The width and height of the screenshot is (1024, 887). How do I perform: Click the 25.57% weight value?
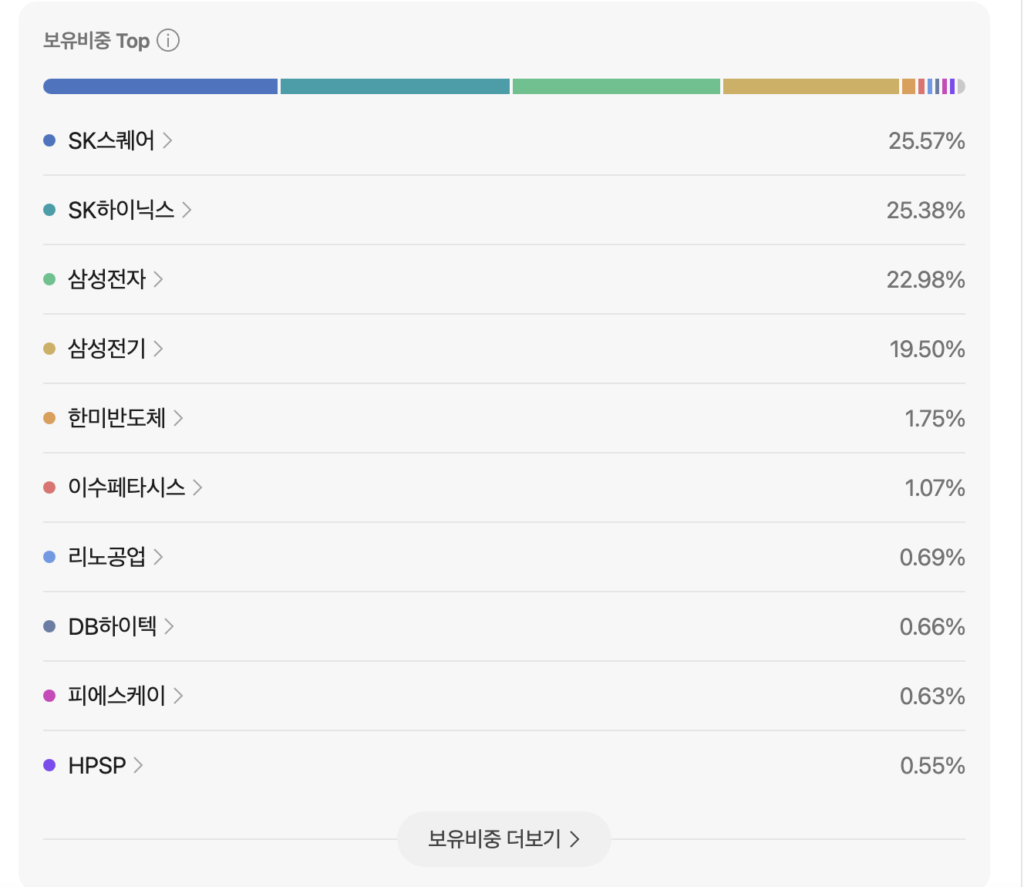[926, 141]
